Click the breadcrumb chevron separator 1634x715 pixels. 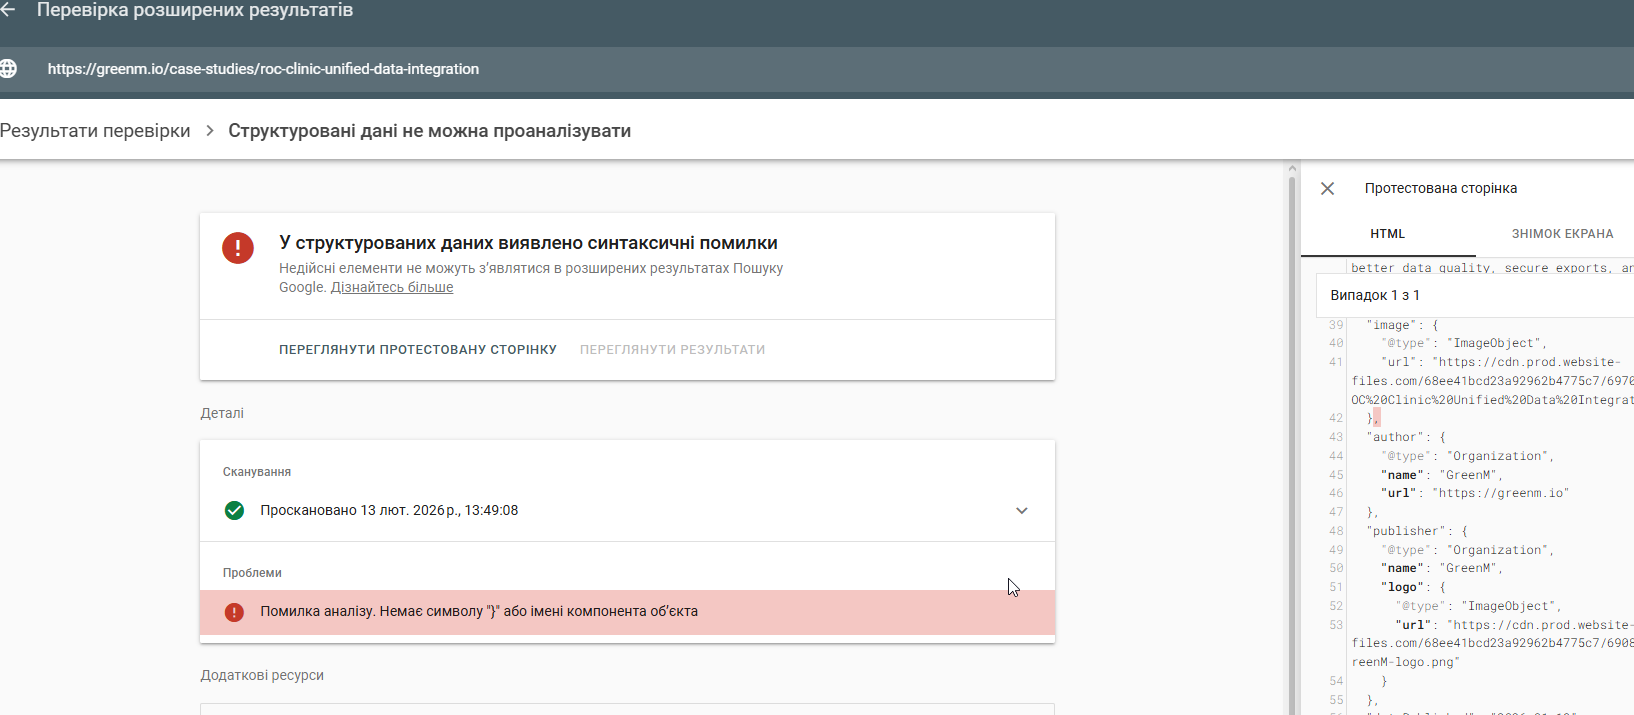210,131
